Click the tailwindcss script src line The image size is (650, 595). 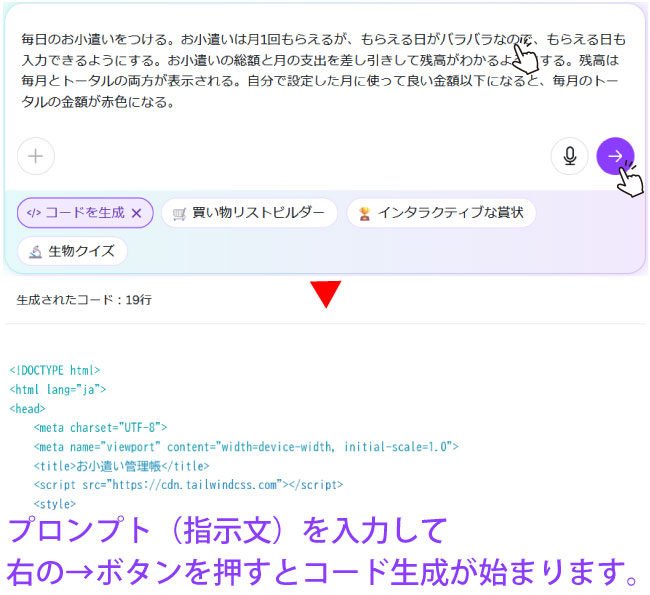click(x=188, y=485)
